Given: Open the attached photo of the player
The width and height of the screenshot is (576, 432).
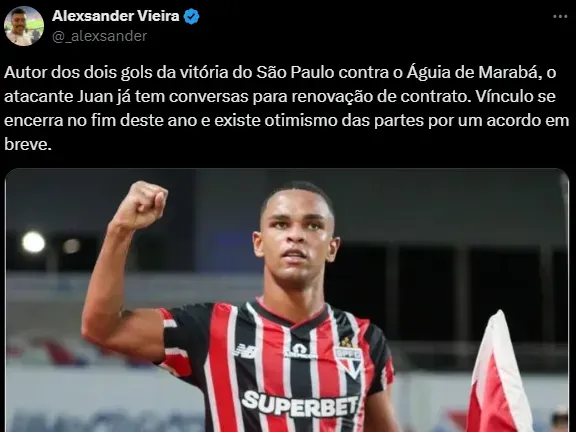Looking at the screenshot, I should [287, 300].
